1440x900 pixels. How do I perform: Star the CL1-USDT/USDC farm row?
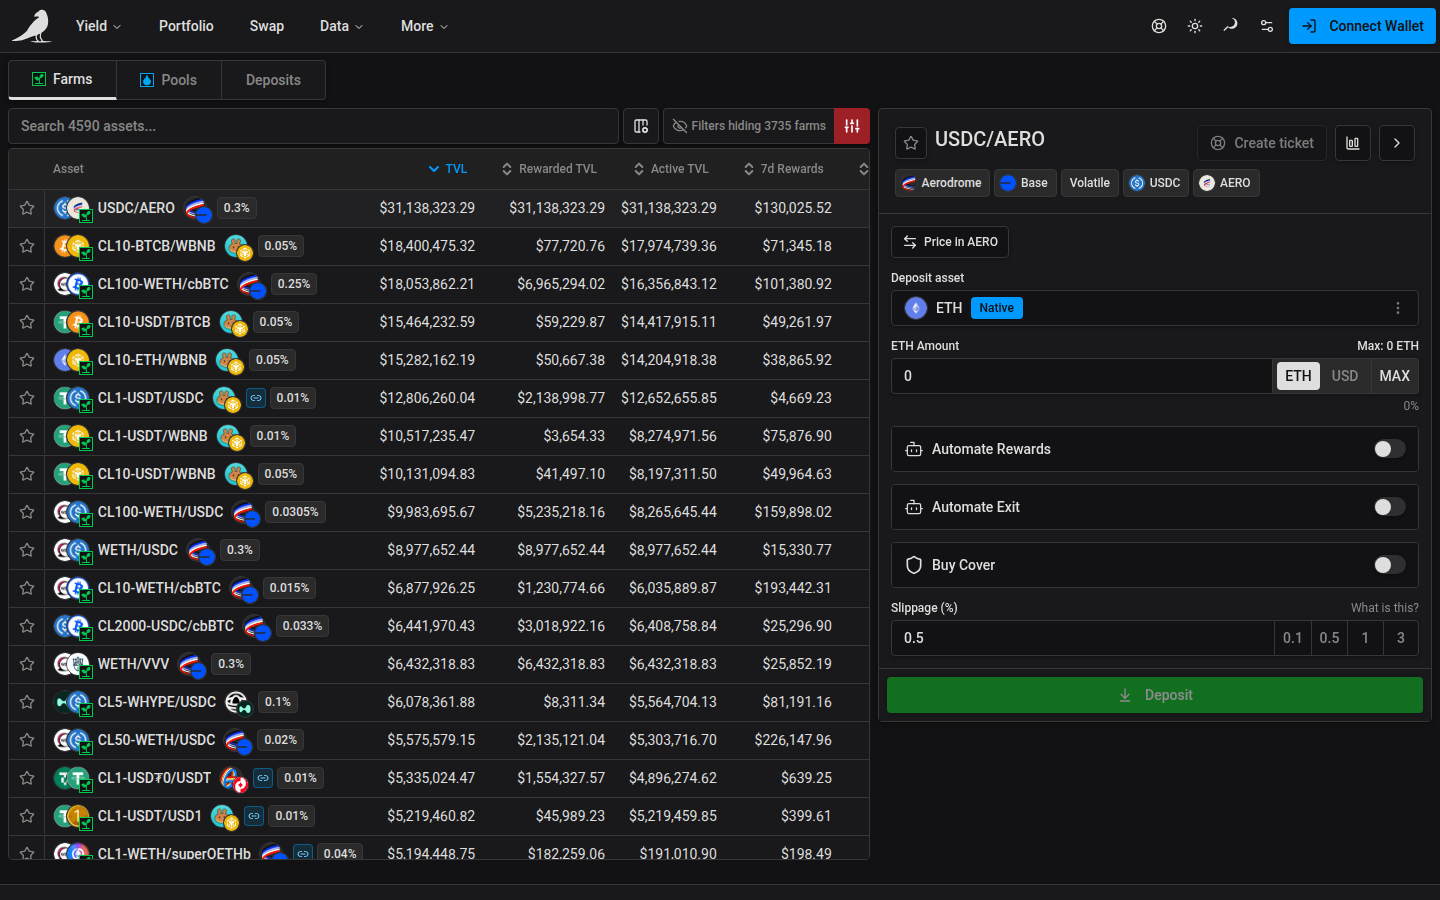(x=27, y=398)
